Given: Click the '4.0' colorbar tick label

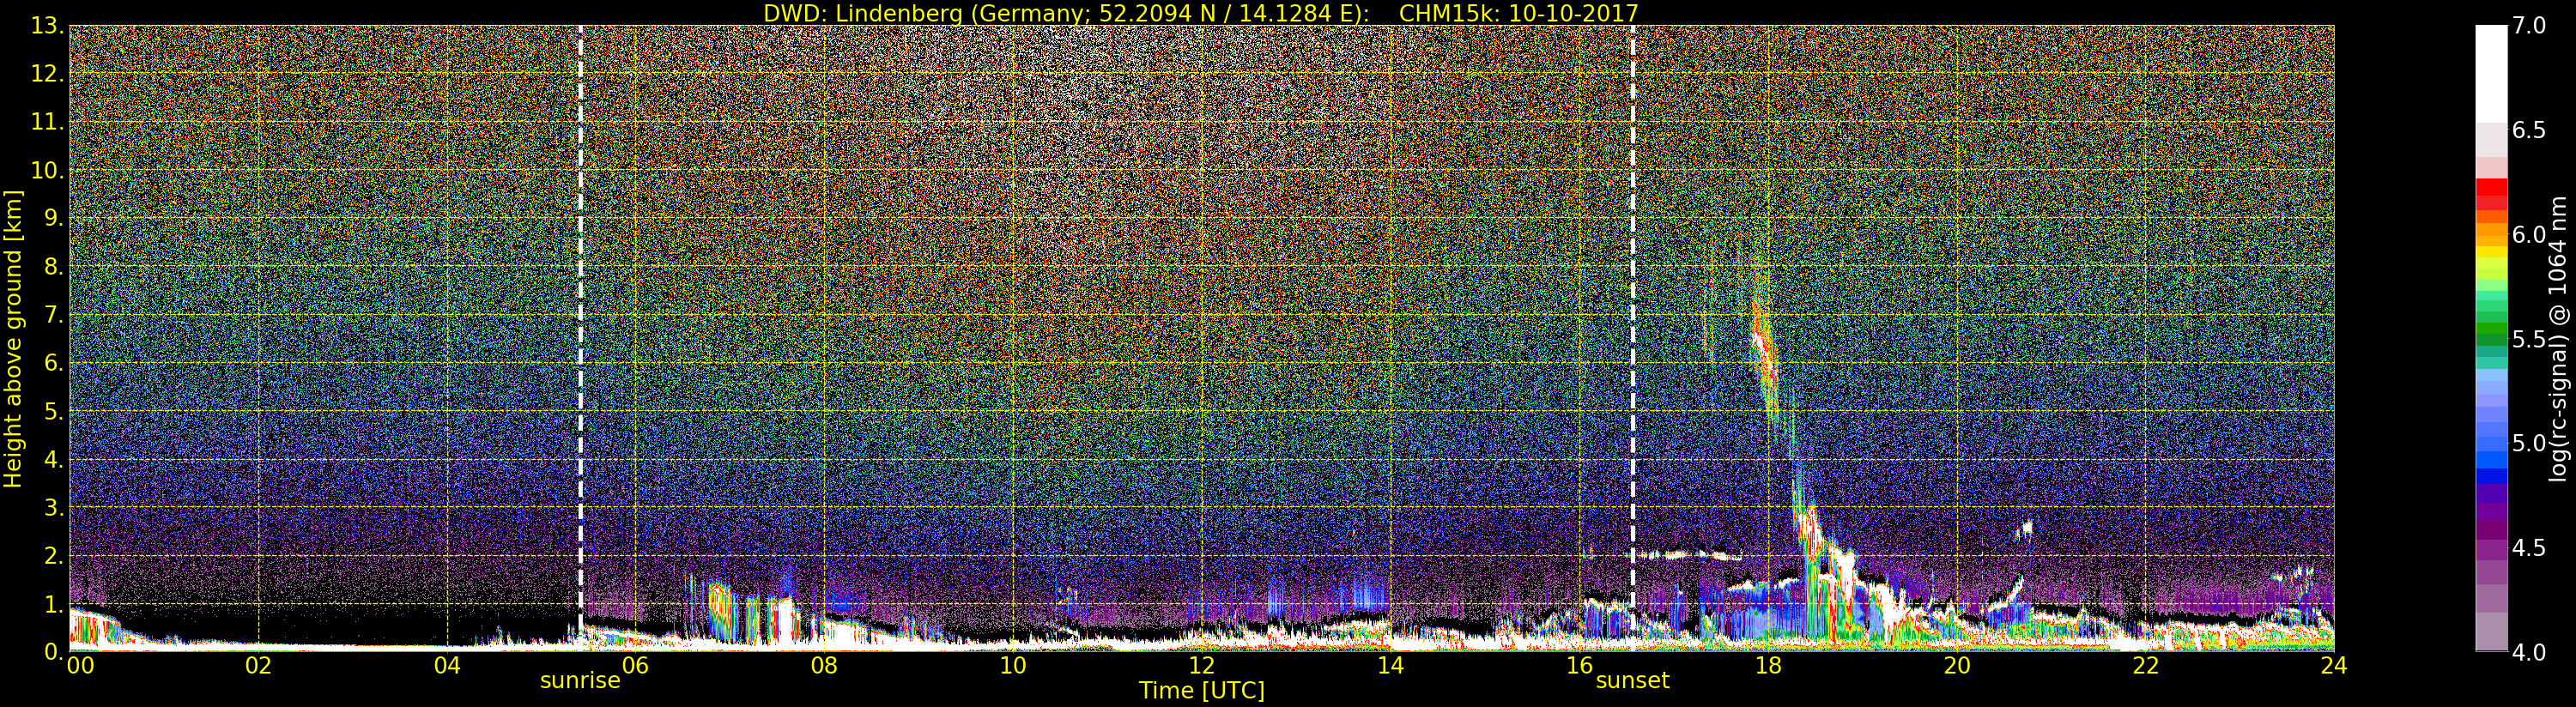Looking at the screenshot, I should [2529, 652].
